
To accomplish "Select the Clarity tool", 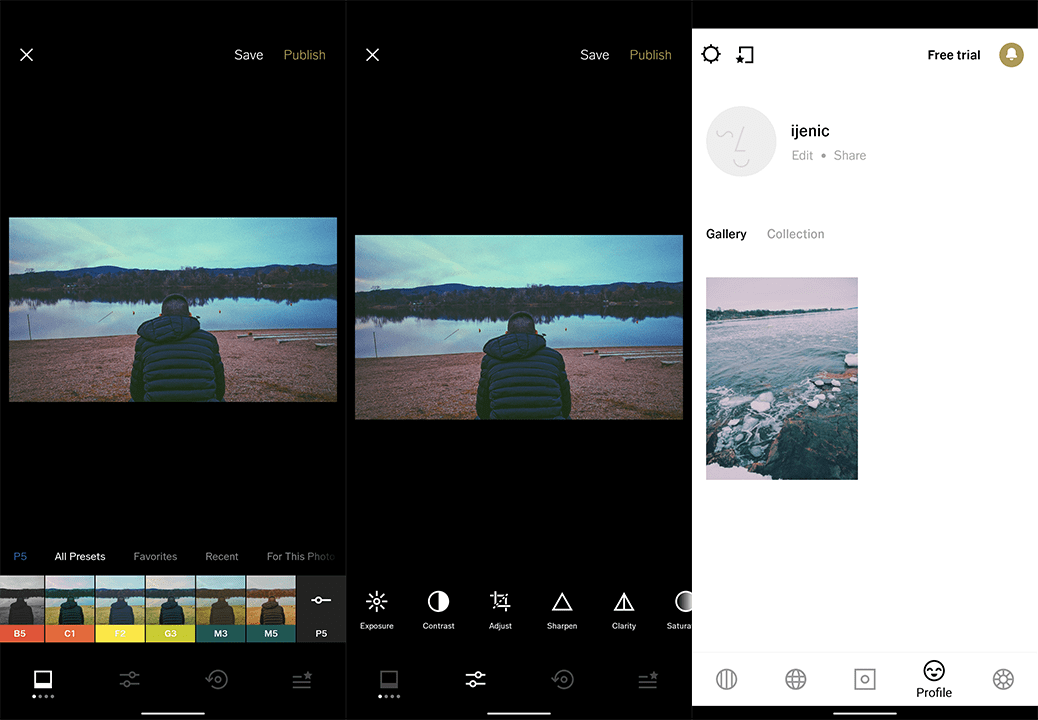I will (x=624, y=609).
